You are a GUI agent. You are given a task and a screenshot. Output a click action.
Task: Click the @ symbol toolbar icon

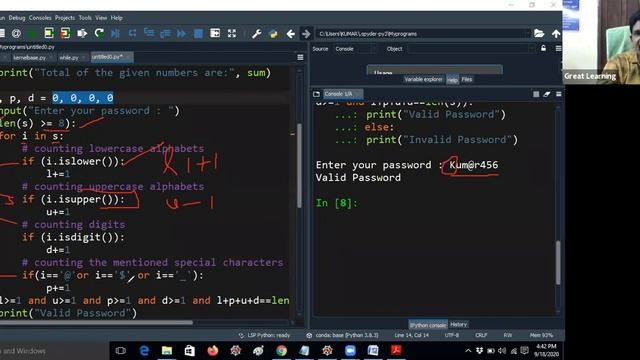coord(16,33)
